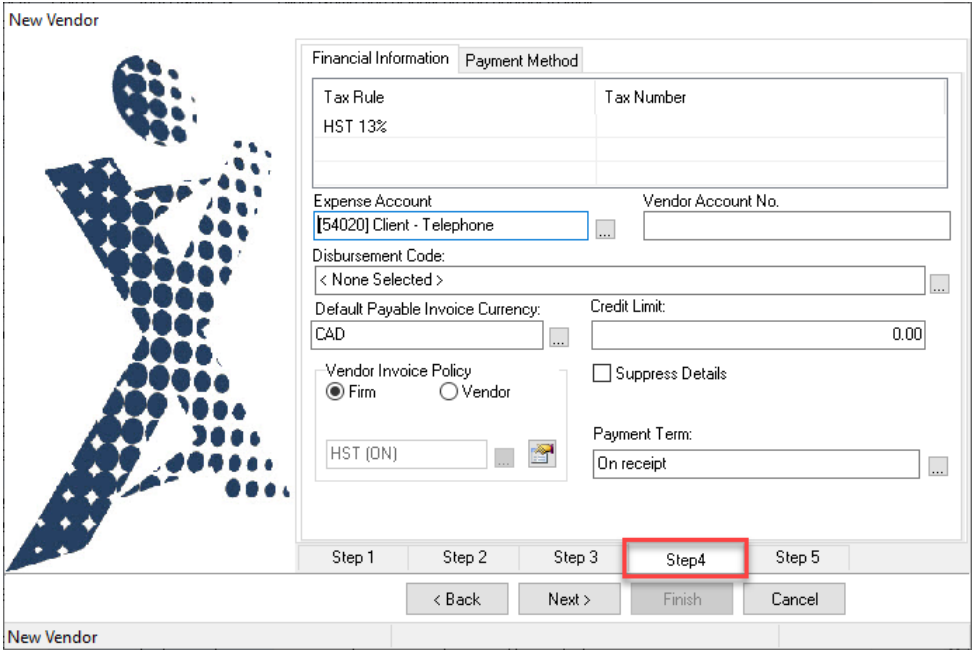Click the Vendor Account No. field
977x652 pixels.
click(796, 226)
